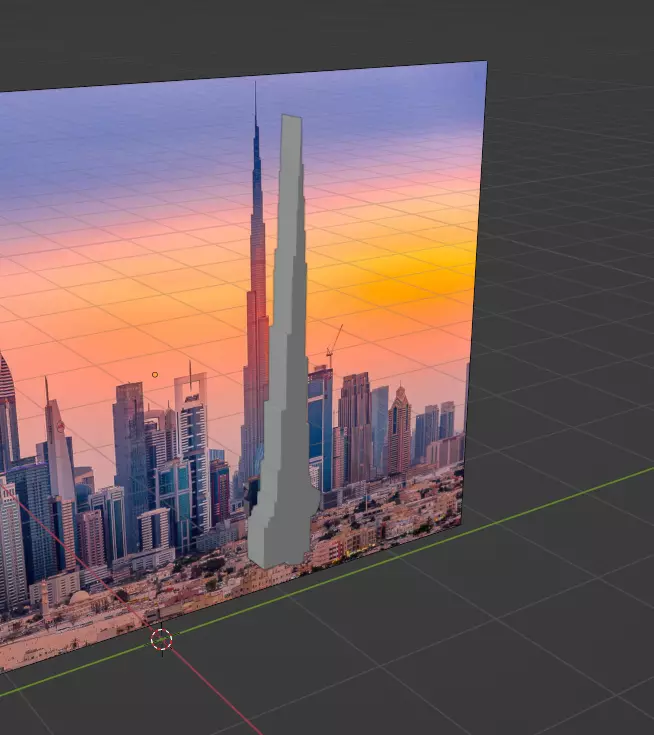Click the red-white 3D cursor crosshair

[x=162, y=640]
